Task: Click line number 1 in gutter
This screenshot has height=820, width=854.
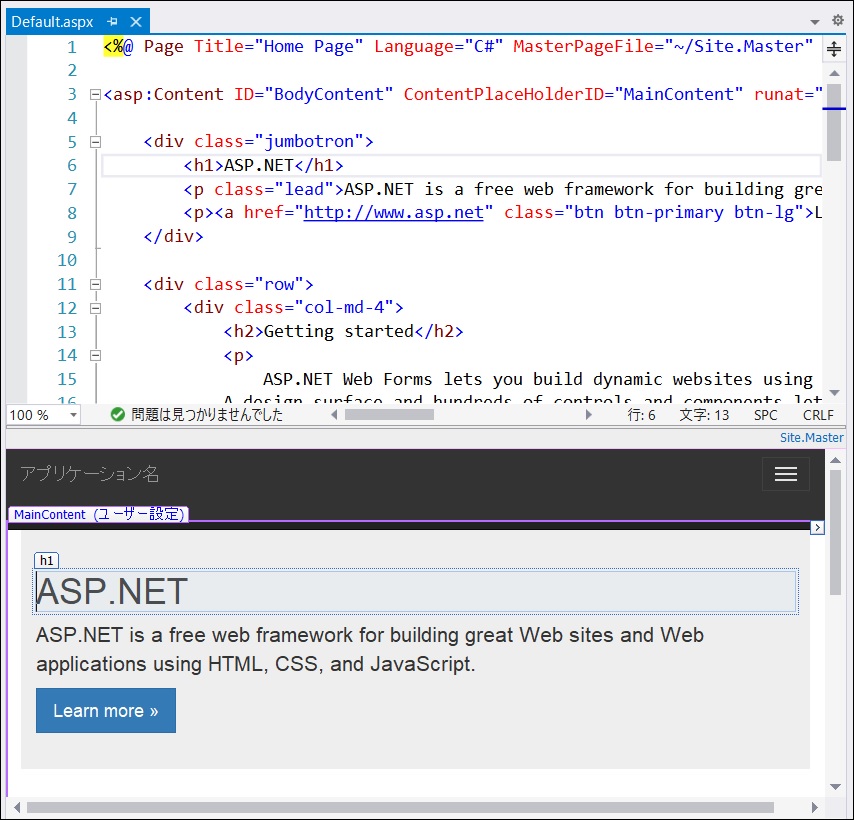Action: 72,47
